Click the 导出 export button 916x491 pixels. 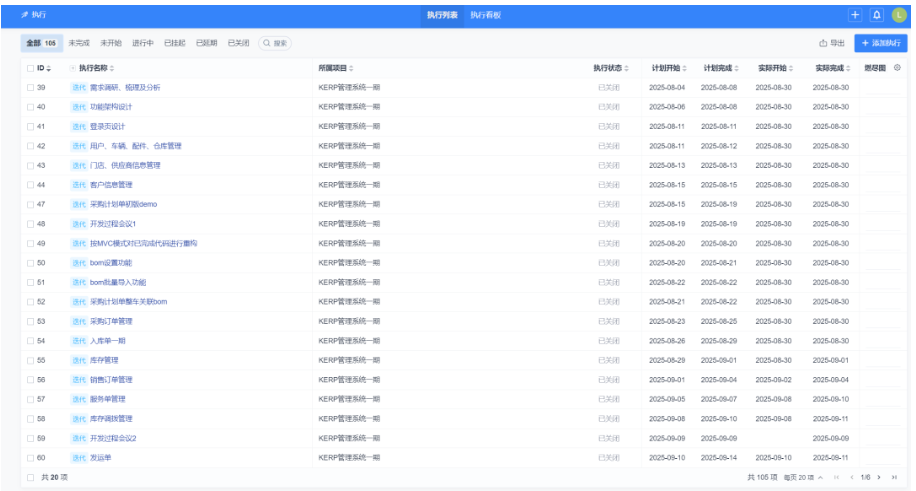coord(832,43)
